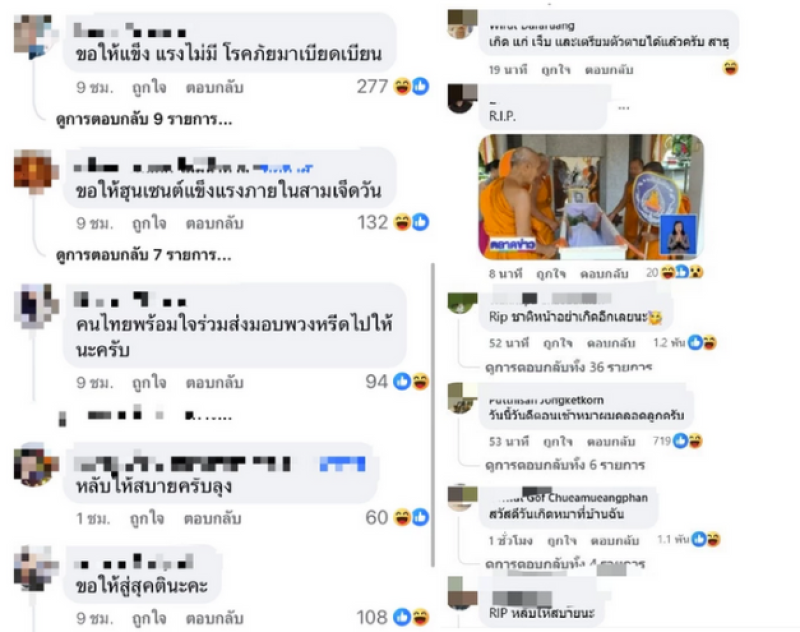This screenshot has width=800, height=632.
Task: Expand ดูการตอบกลับทั้ง 6 รายการ replies
Action: (565, 465)
